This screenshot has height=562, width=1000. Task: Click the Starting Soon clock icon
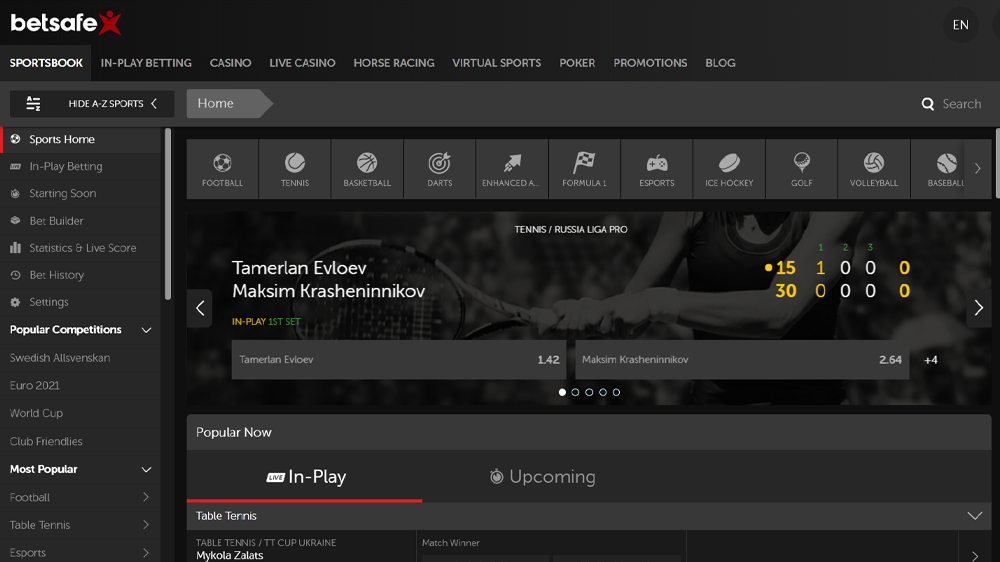(15, 193)
